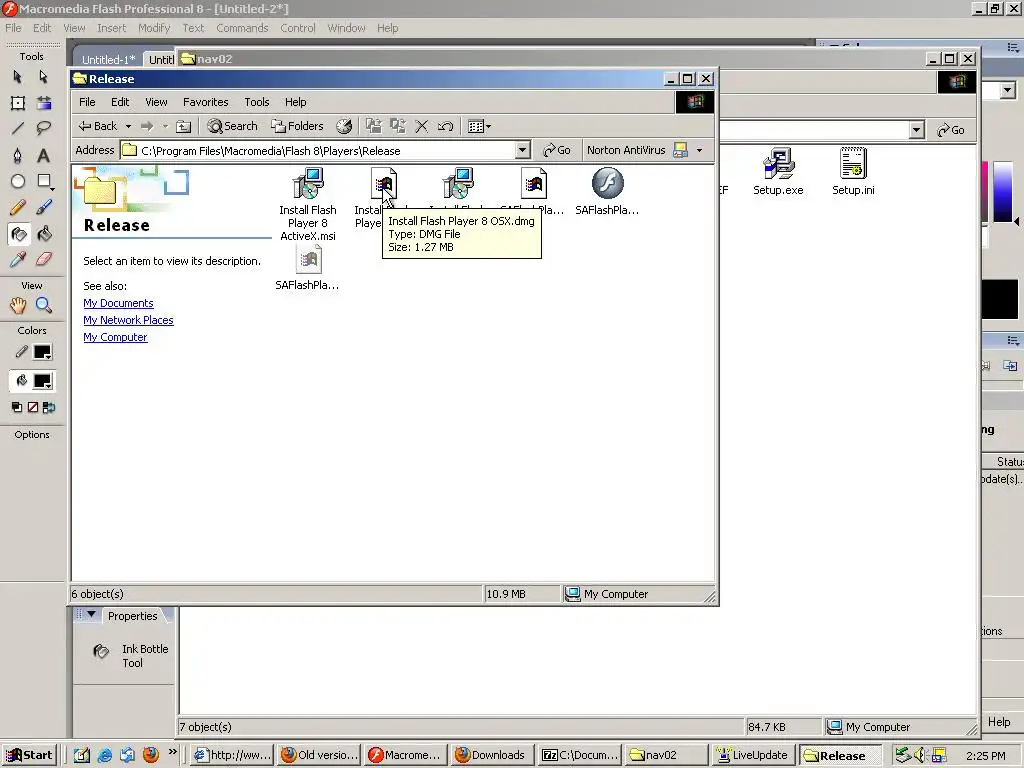This screenshot has width=1024, height=768.
Task: Open the History toolbar icon
Action: tap(344, 126)
